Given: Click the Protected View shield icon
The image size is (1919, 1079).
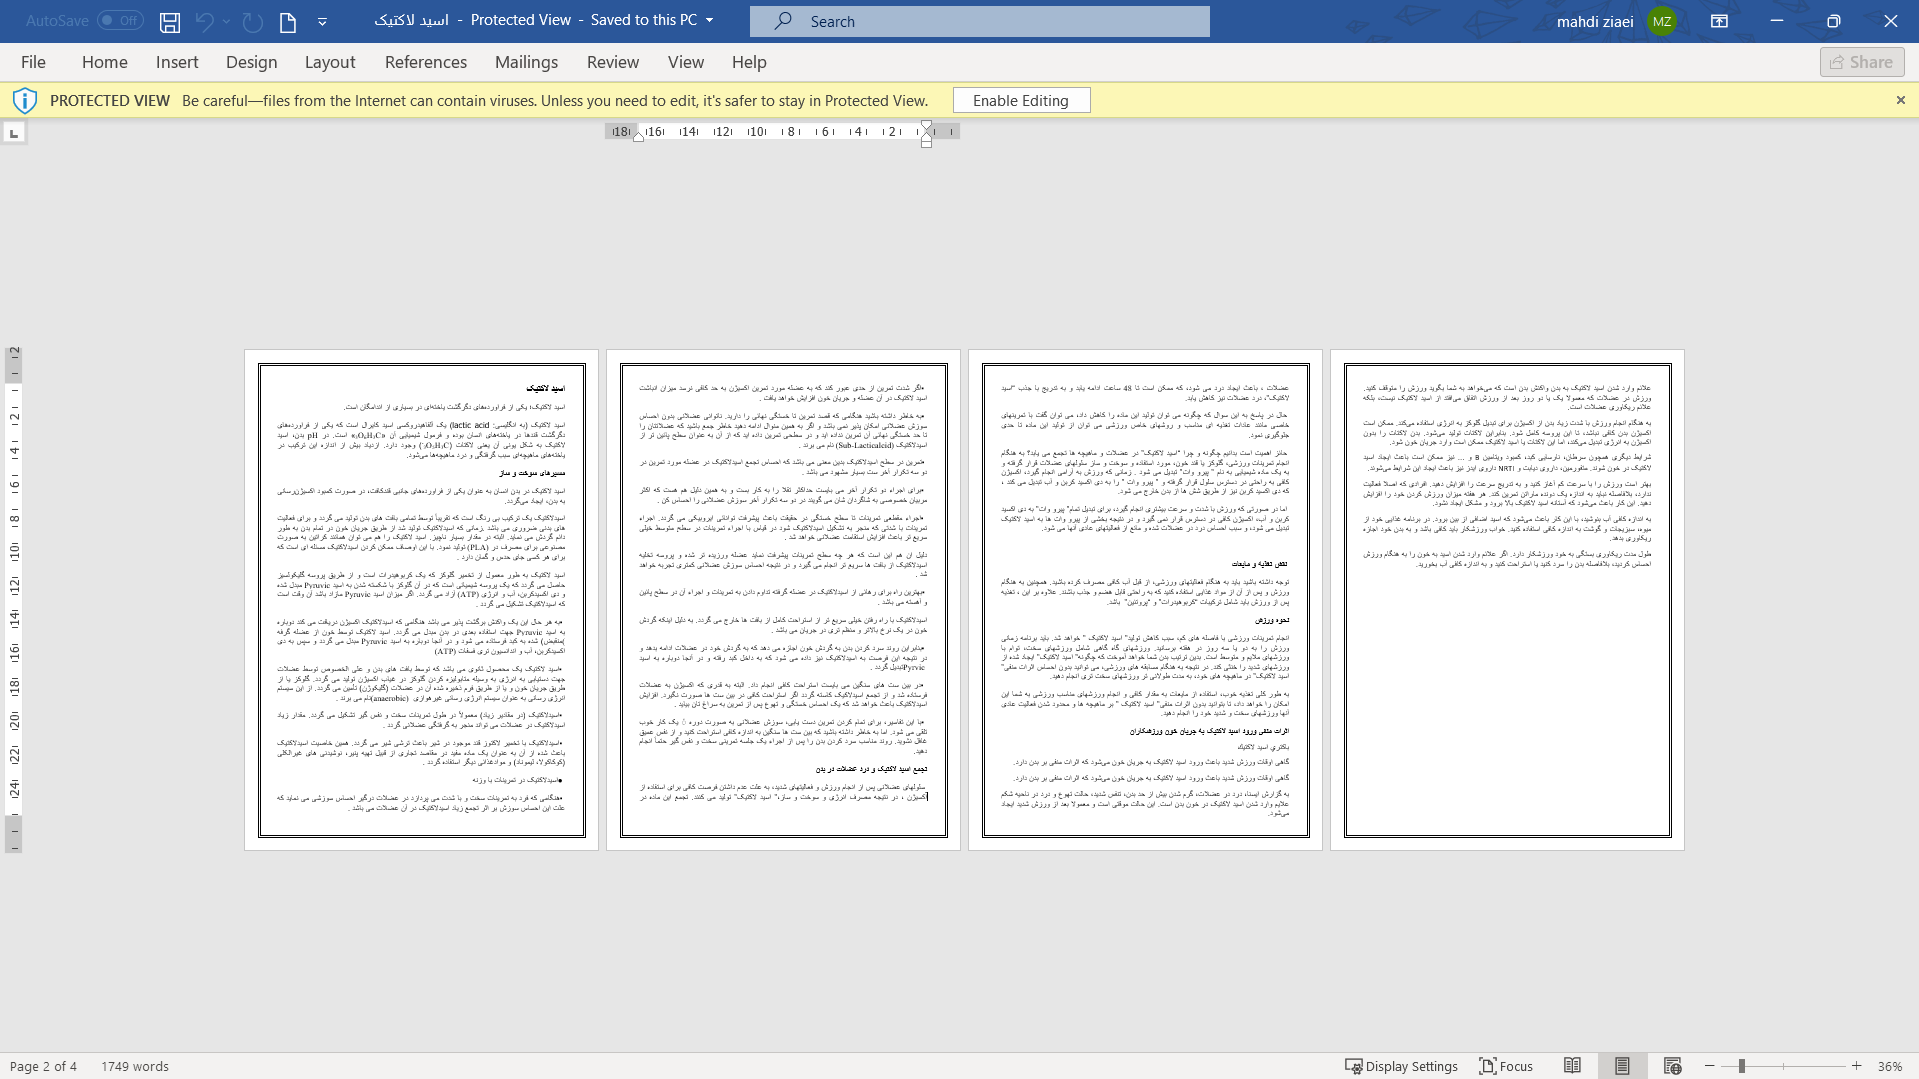Looking at the screenshot, I should point(25,100).
